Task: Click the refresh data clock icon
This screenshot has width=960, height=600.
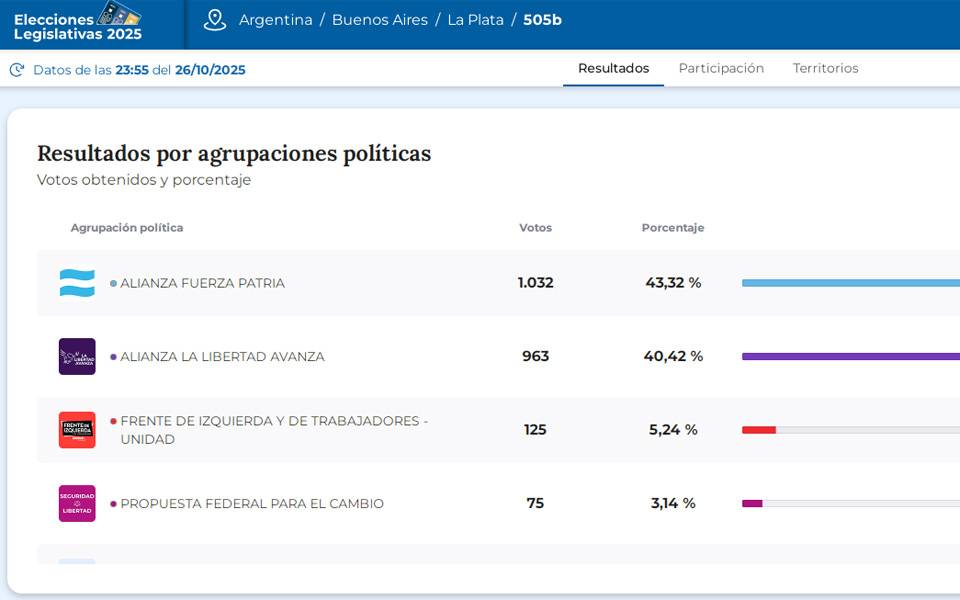Action: tap(17, 70)
